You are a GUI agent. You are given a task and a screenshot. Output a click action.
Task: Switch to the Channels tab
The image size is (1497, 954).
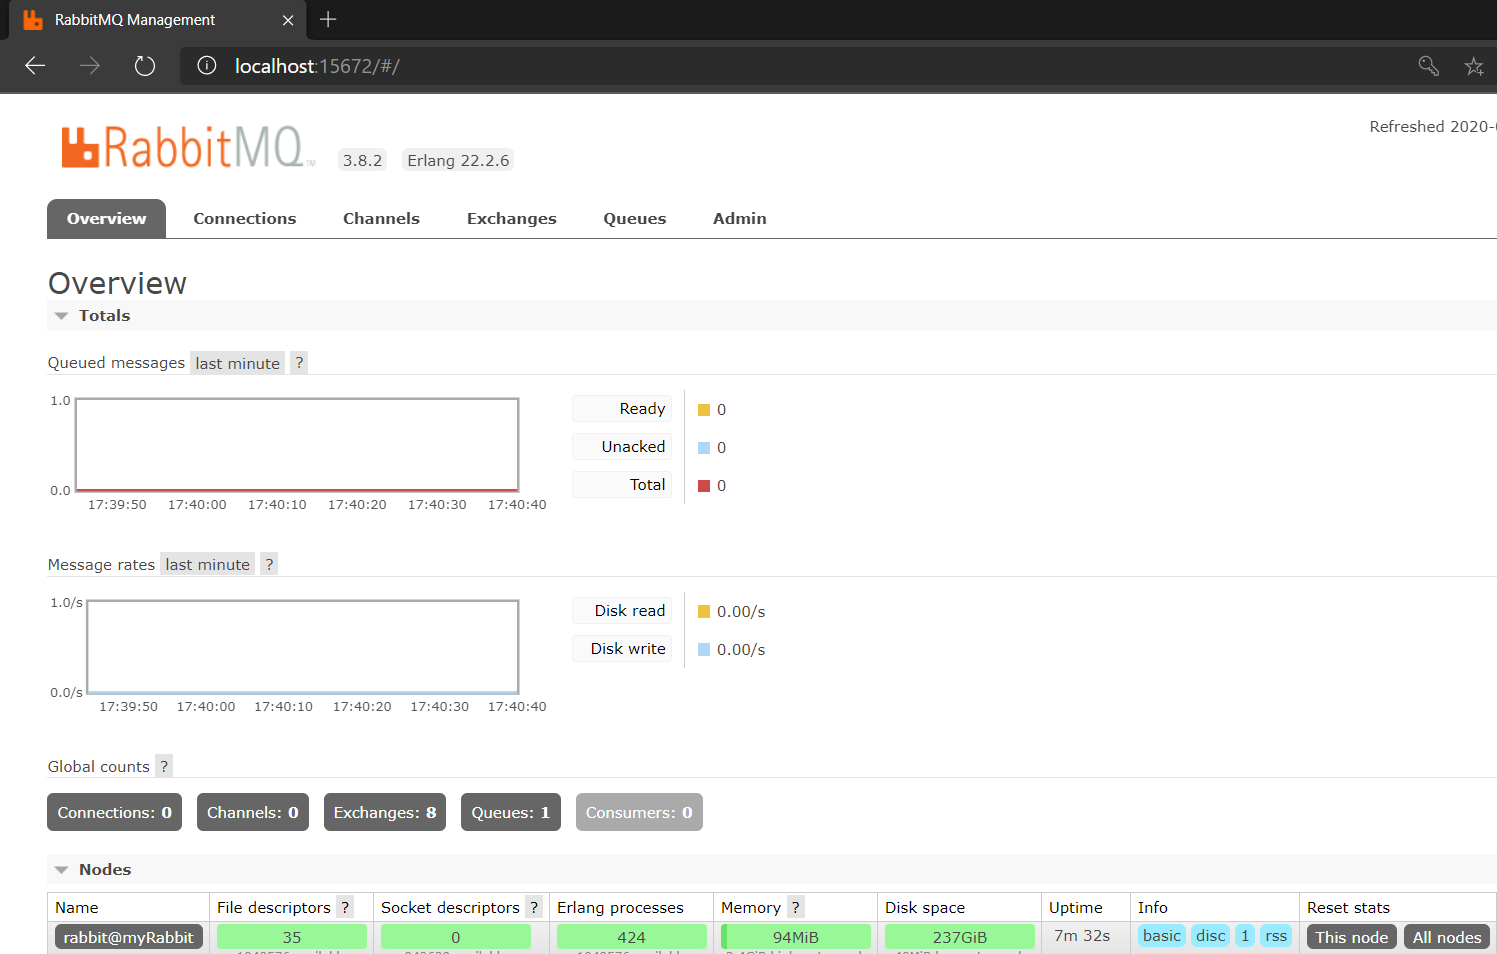(x=381, y=219)
